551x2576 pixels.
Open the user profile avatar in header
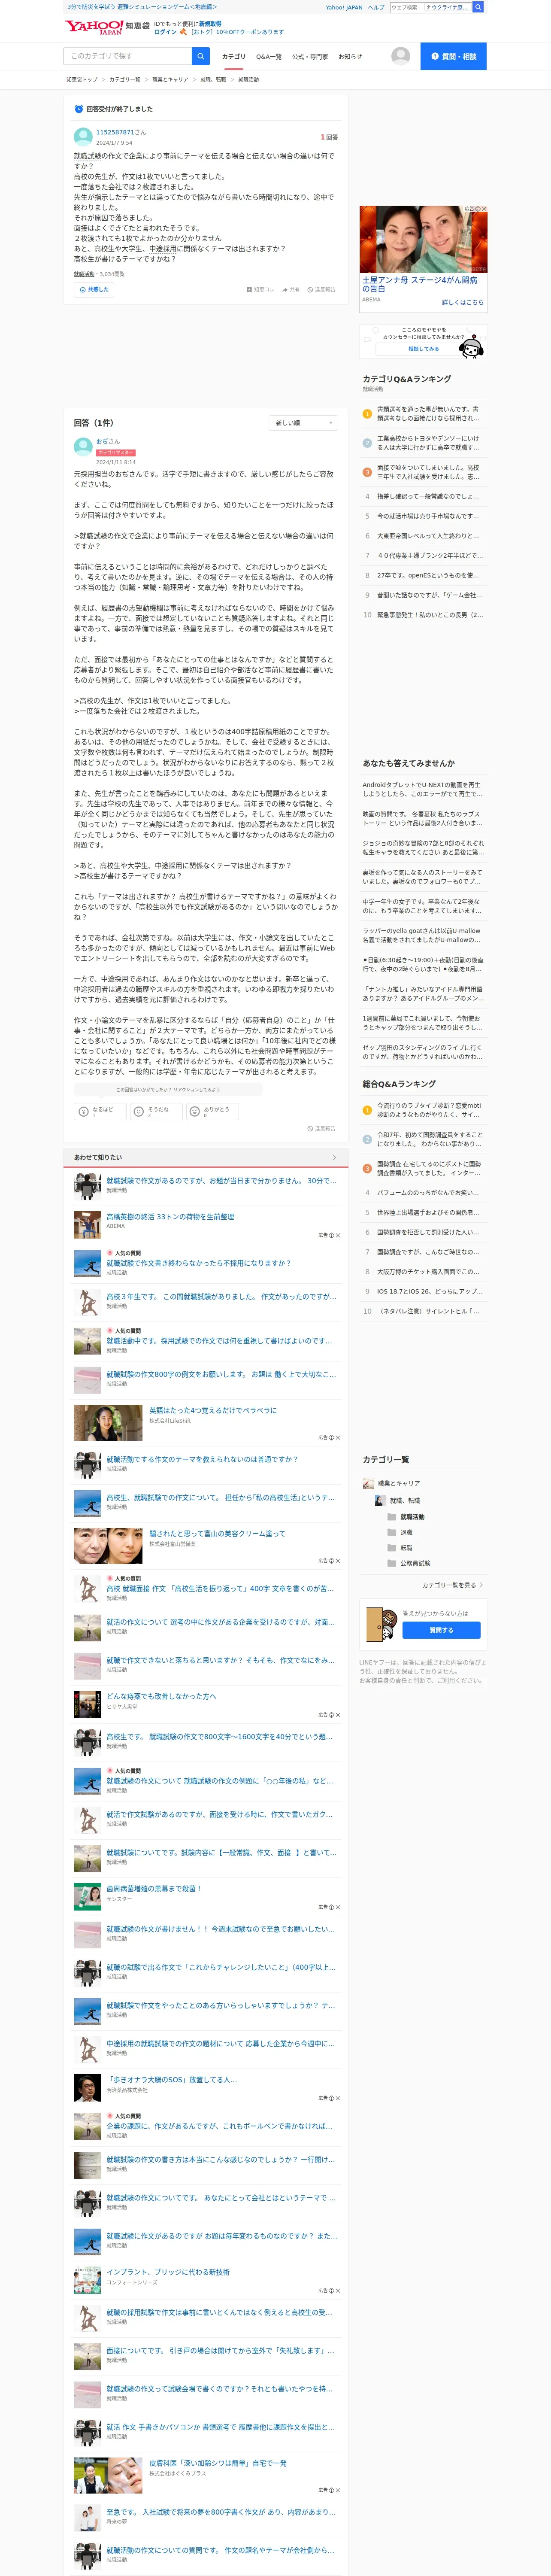tap(401, 56)
